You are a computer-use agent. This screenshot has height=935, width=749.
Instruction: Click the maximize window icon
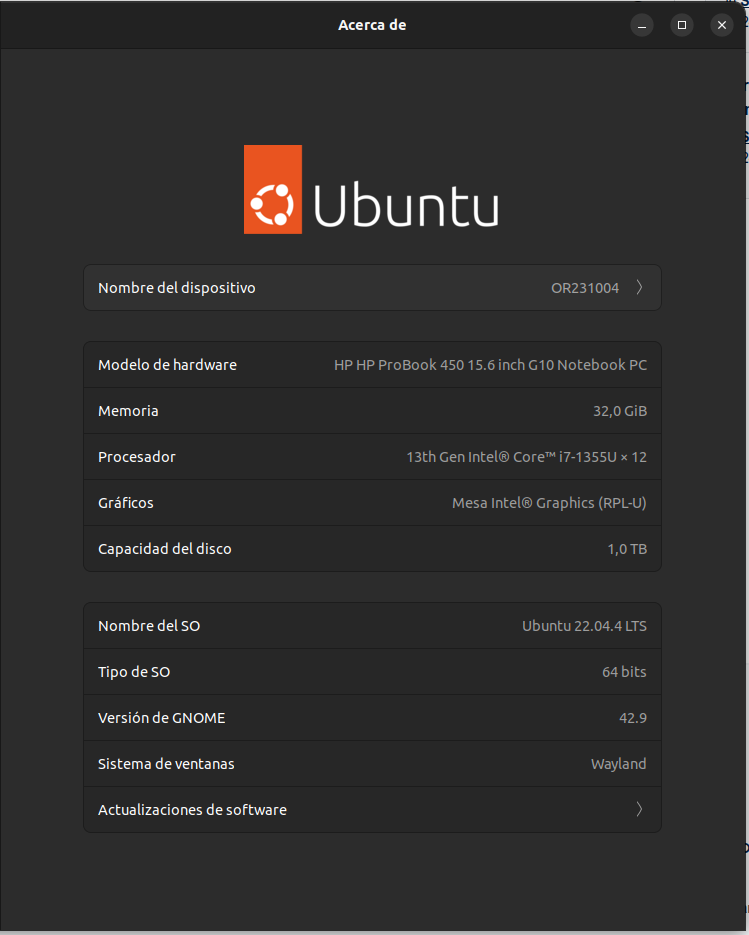coord(681,25)
